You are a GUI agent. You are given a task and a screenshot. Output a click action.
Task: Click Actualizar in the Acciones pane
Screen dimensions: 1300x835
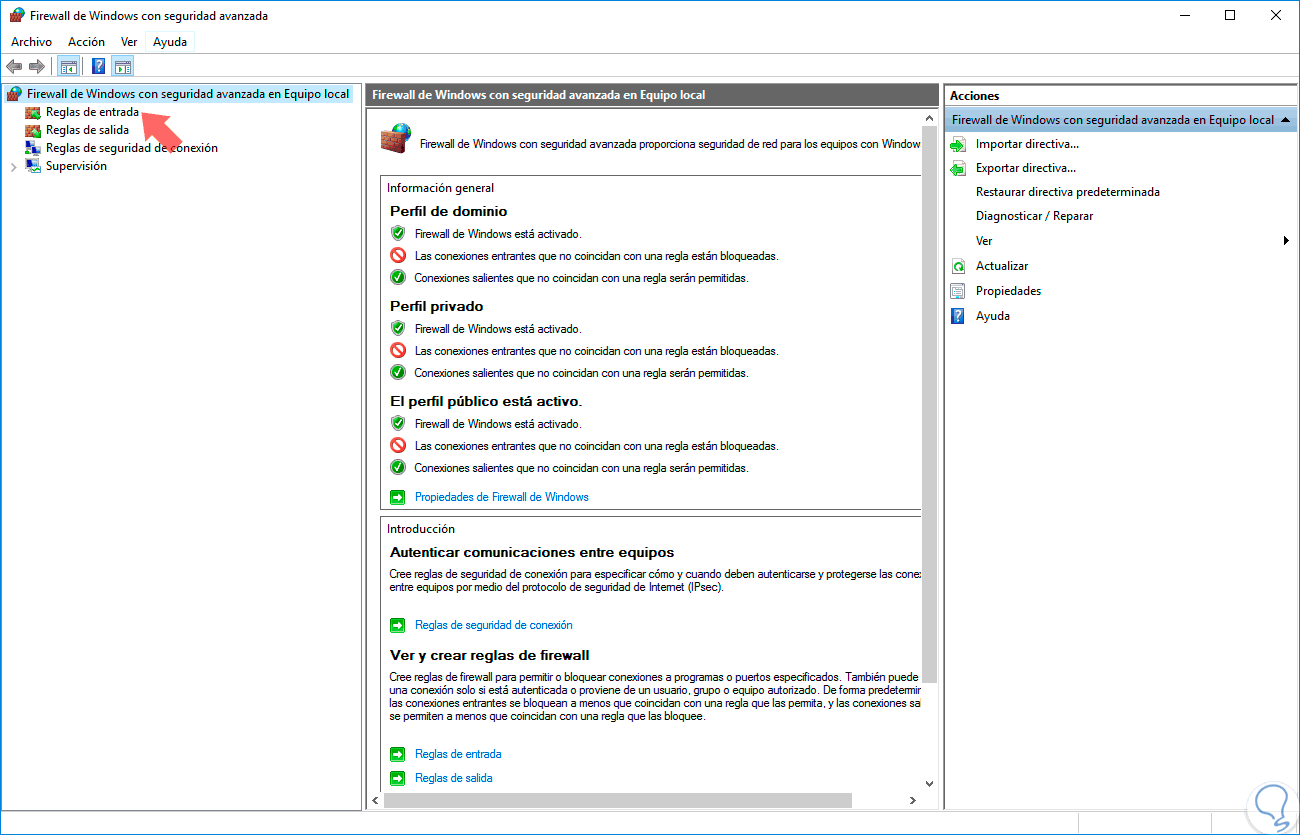click(x=1002, y=266)
